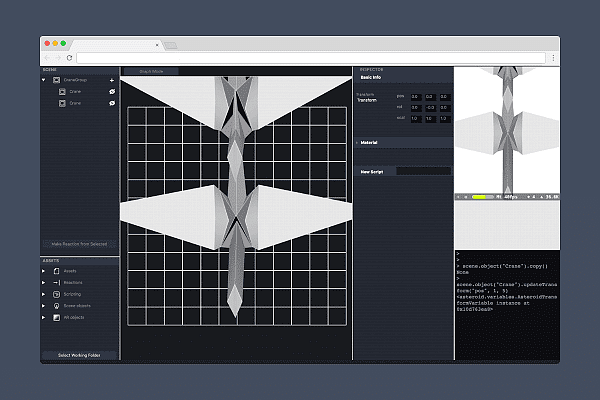Expand the Assets folder
600x400 pixels.
click(44, 271)
